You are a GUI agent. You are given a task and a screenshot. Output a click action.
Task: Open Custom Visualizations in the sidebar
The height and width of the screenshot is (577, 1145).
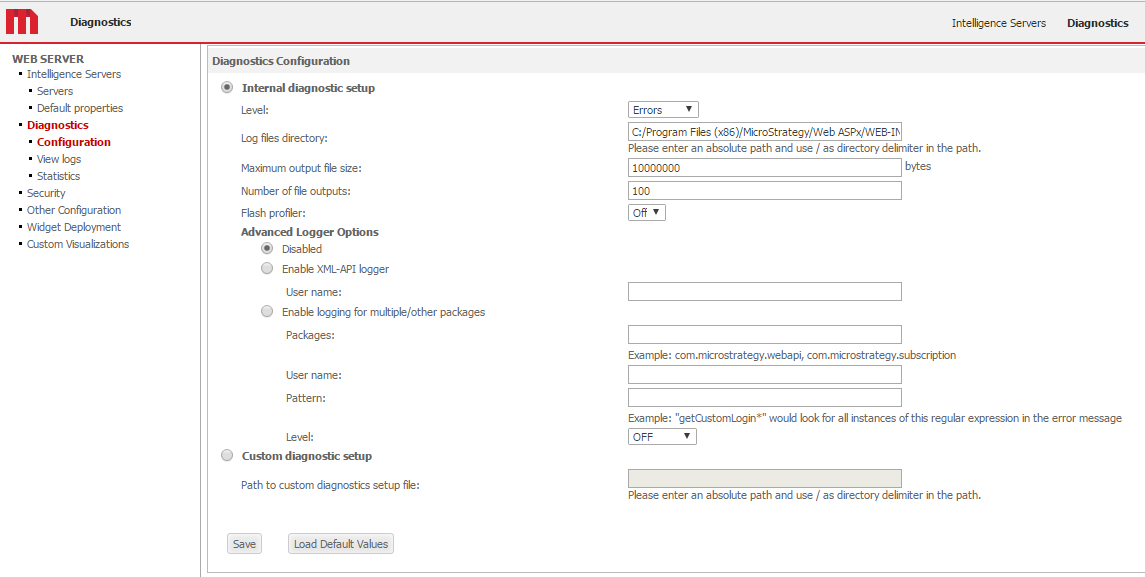coord(78,244)
